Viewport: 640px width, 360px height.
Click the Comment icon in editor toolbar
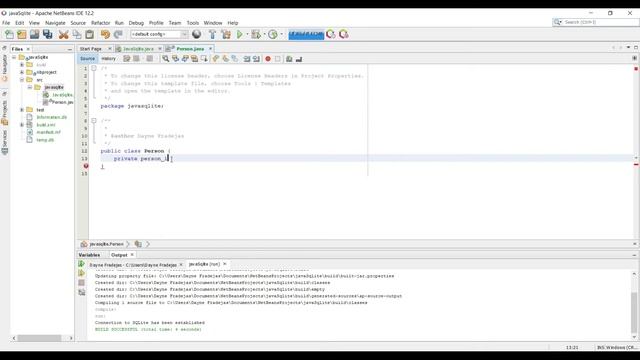pyautogui.click(x=289, y=59)
